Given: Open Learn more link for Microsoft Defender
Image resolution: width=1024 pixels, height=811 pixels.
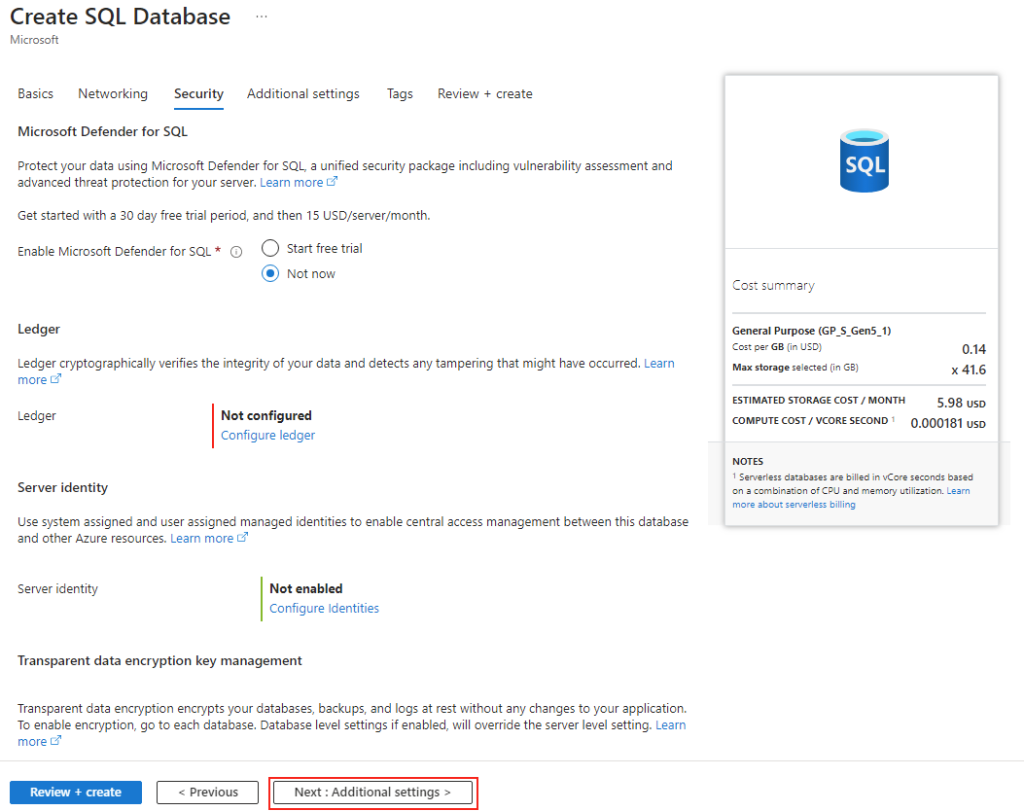Looking at the screenshot, I should coord(298,183).
